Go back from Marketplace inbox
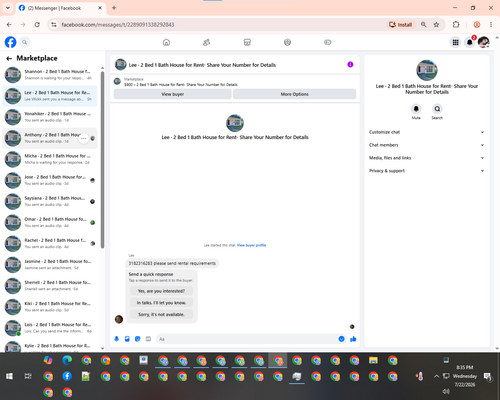The height and width of the screenshot is (400, 500). (x=9, y=58)
